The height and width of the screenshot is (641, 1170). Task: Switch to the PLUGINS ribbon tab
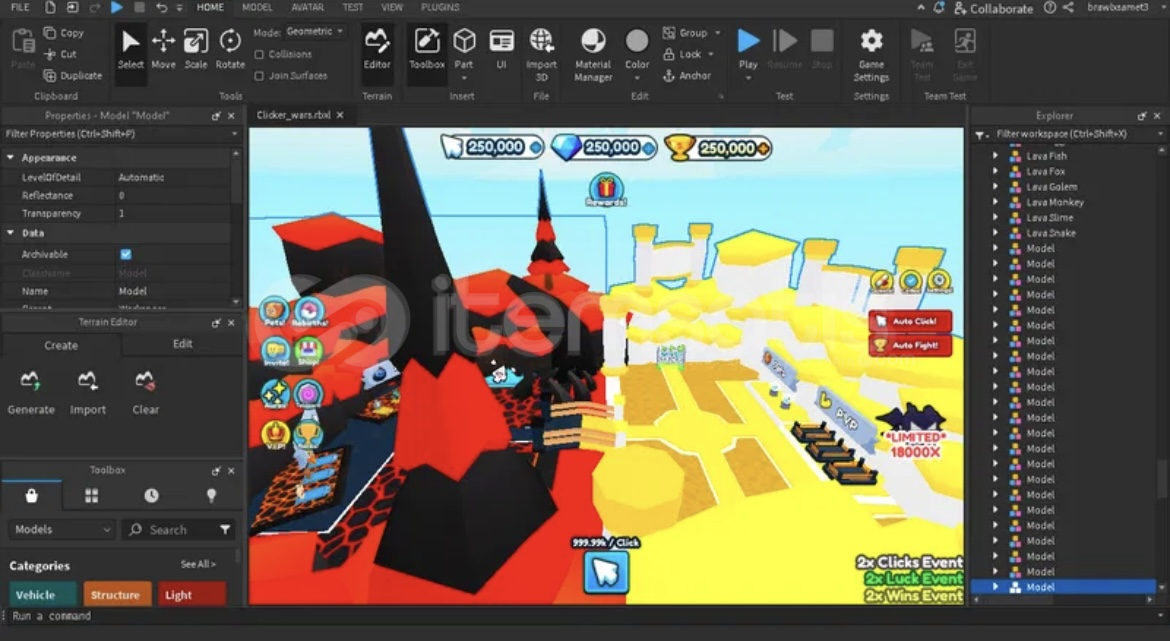click(x=440, y=7)
